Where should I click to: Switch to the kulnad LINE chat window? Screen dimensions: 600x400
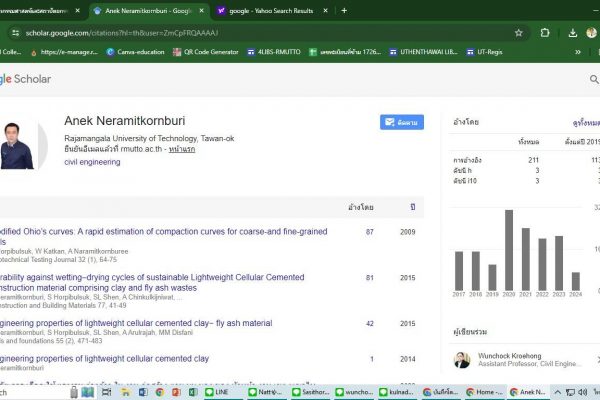398,392
